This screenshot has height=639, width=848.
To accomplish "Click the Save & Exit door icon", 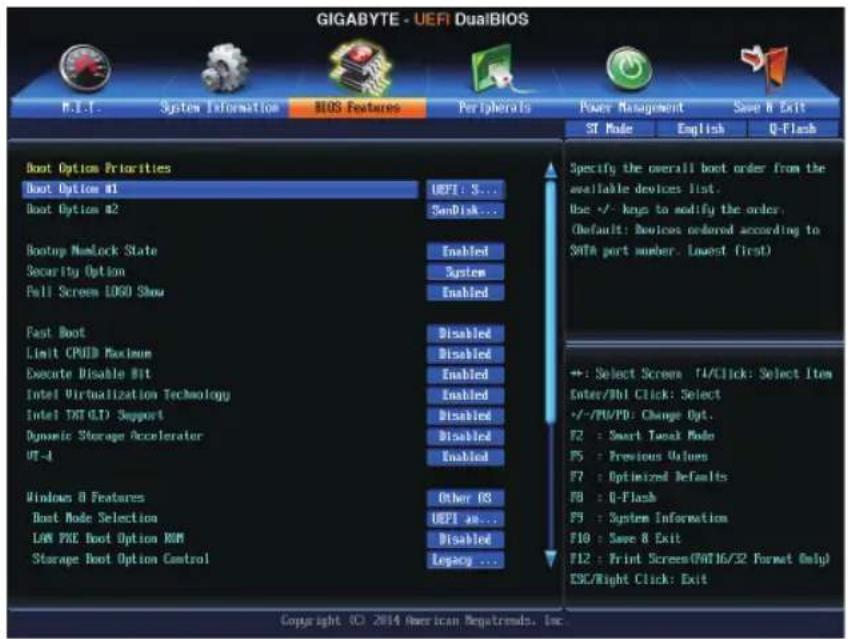I will 765,67.
